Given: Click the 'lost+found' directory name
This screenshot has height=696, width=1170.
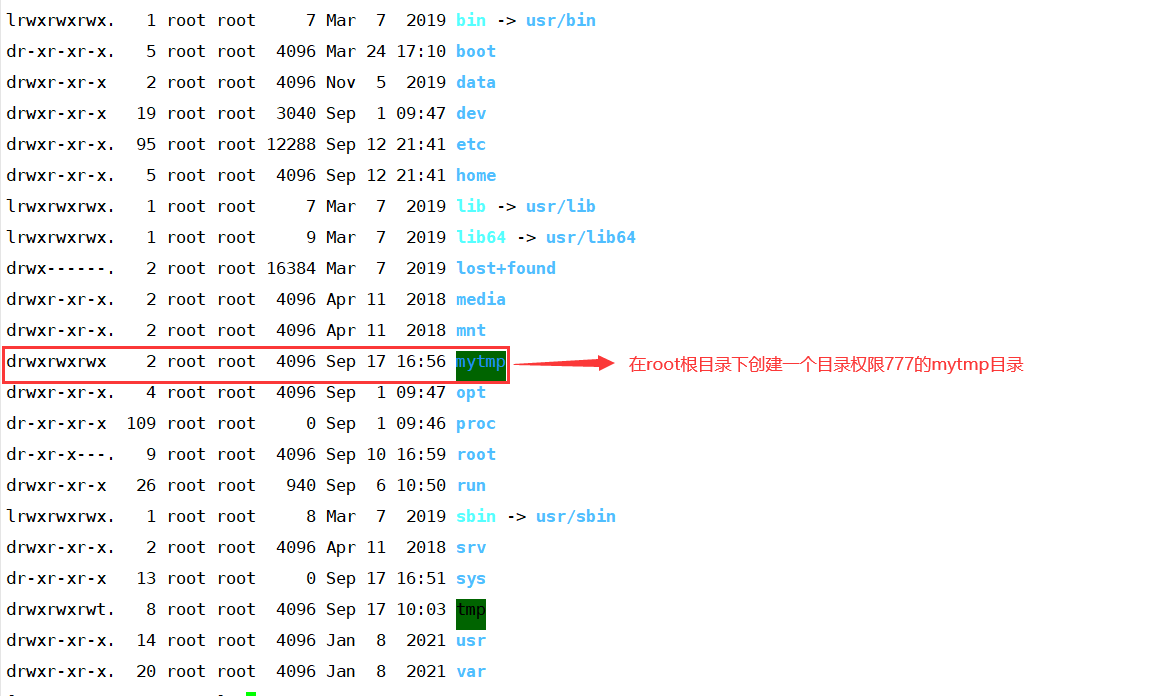Looking at the screenshot, I should click(x=506, y=269).
